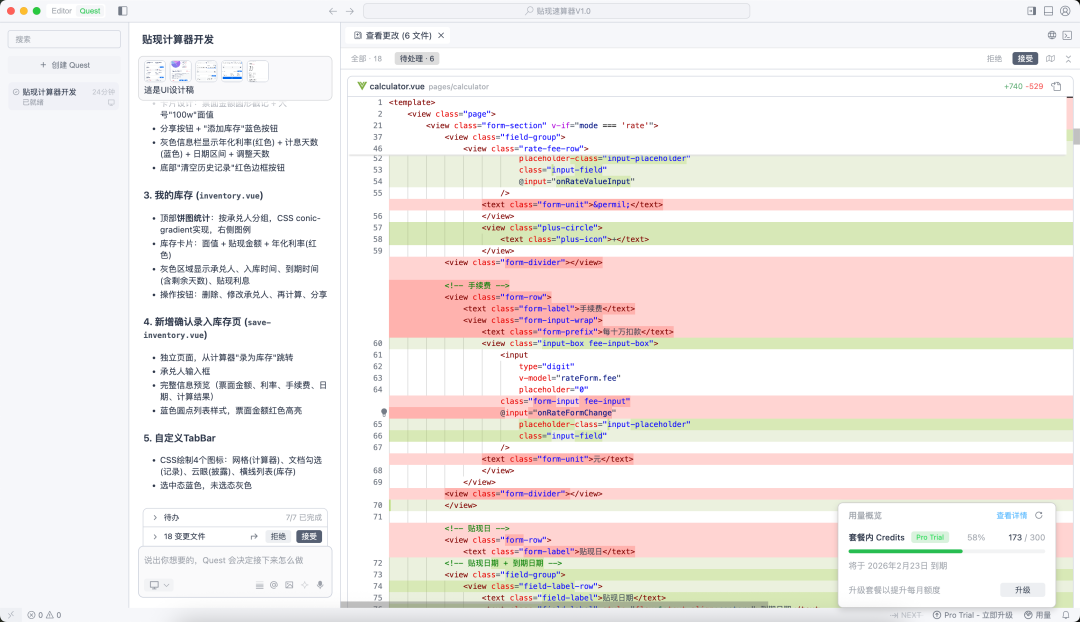Image resolution: width=1080 pixels, height=622 pixels.
Task: Click the image attachment icon in chat
Action: pyautogui.click(x=289, y=585)
